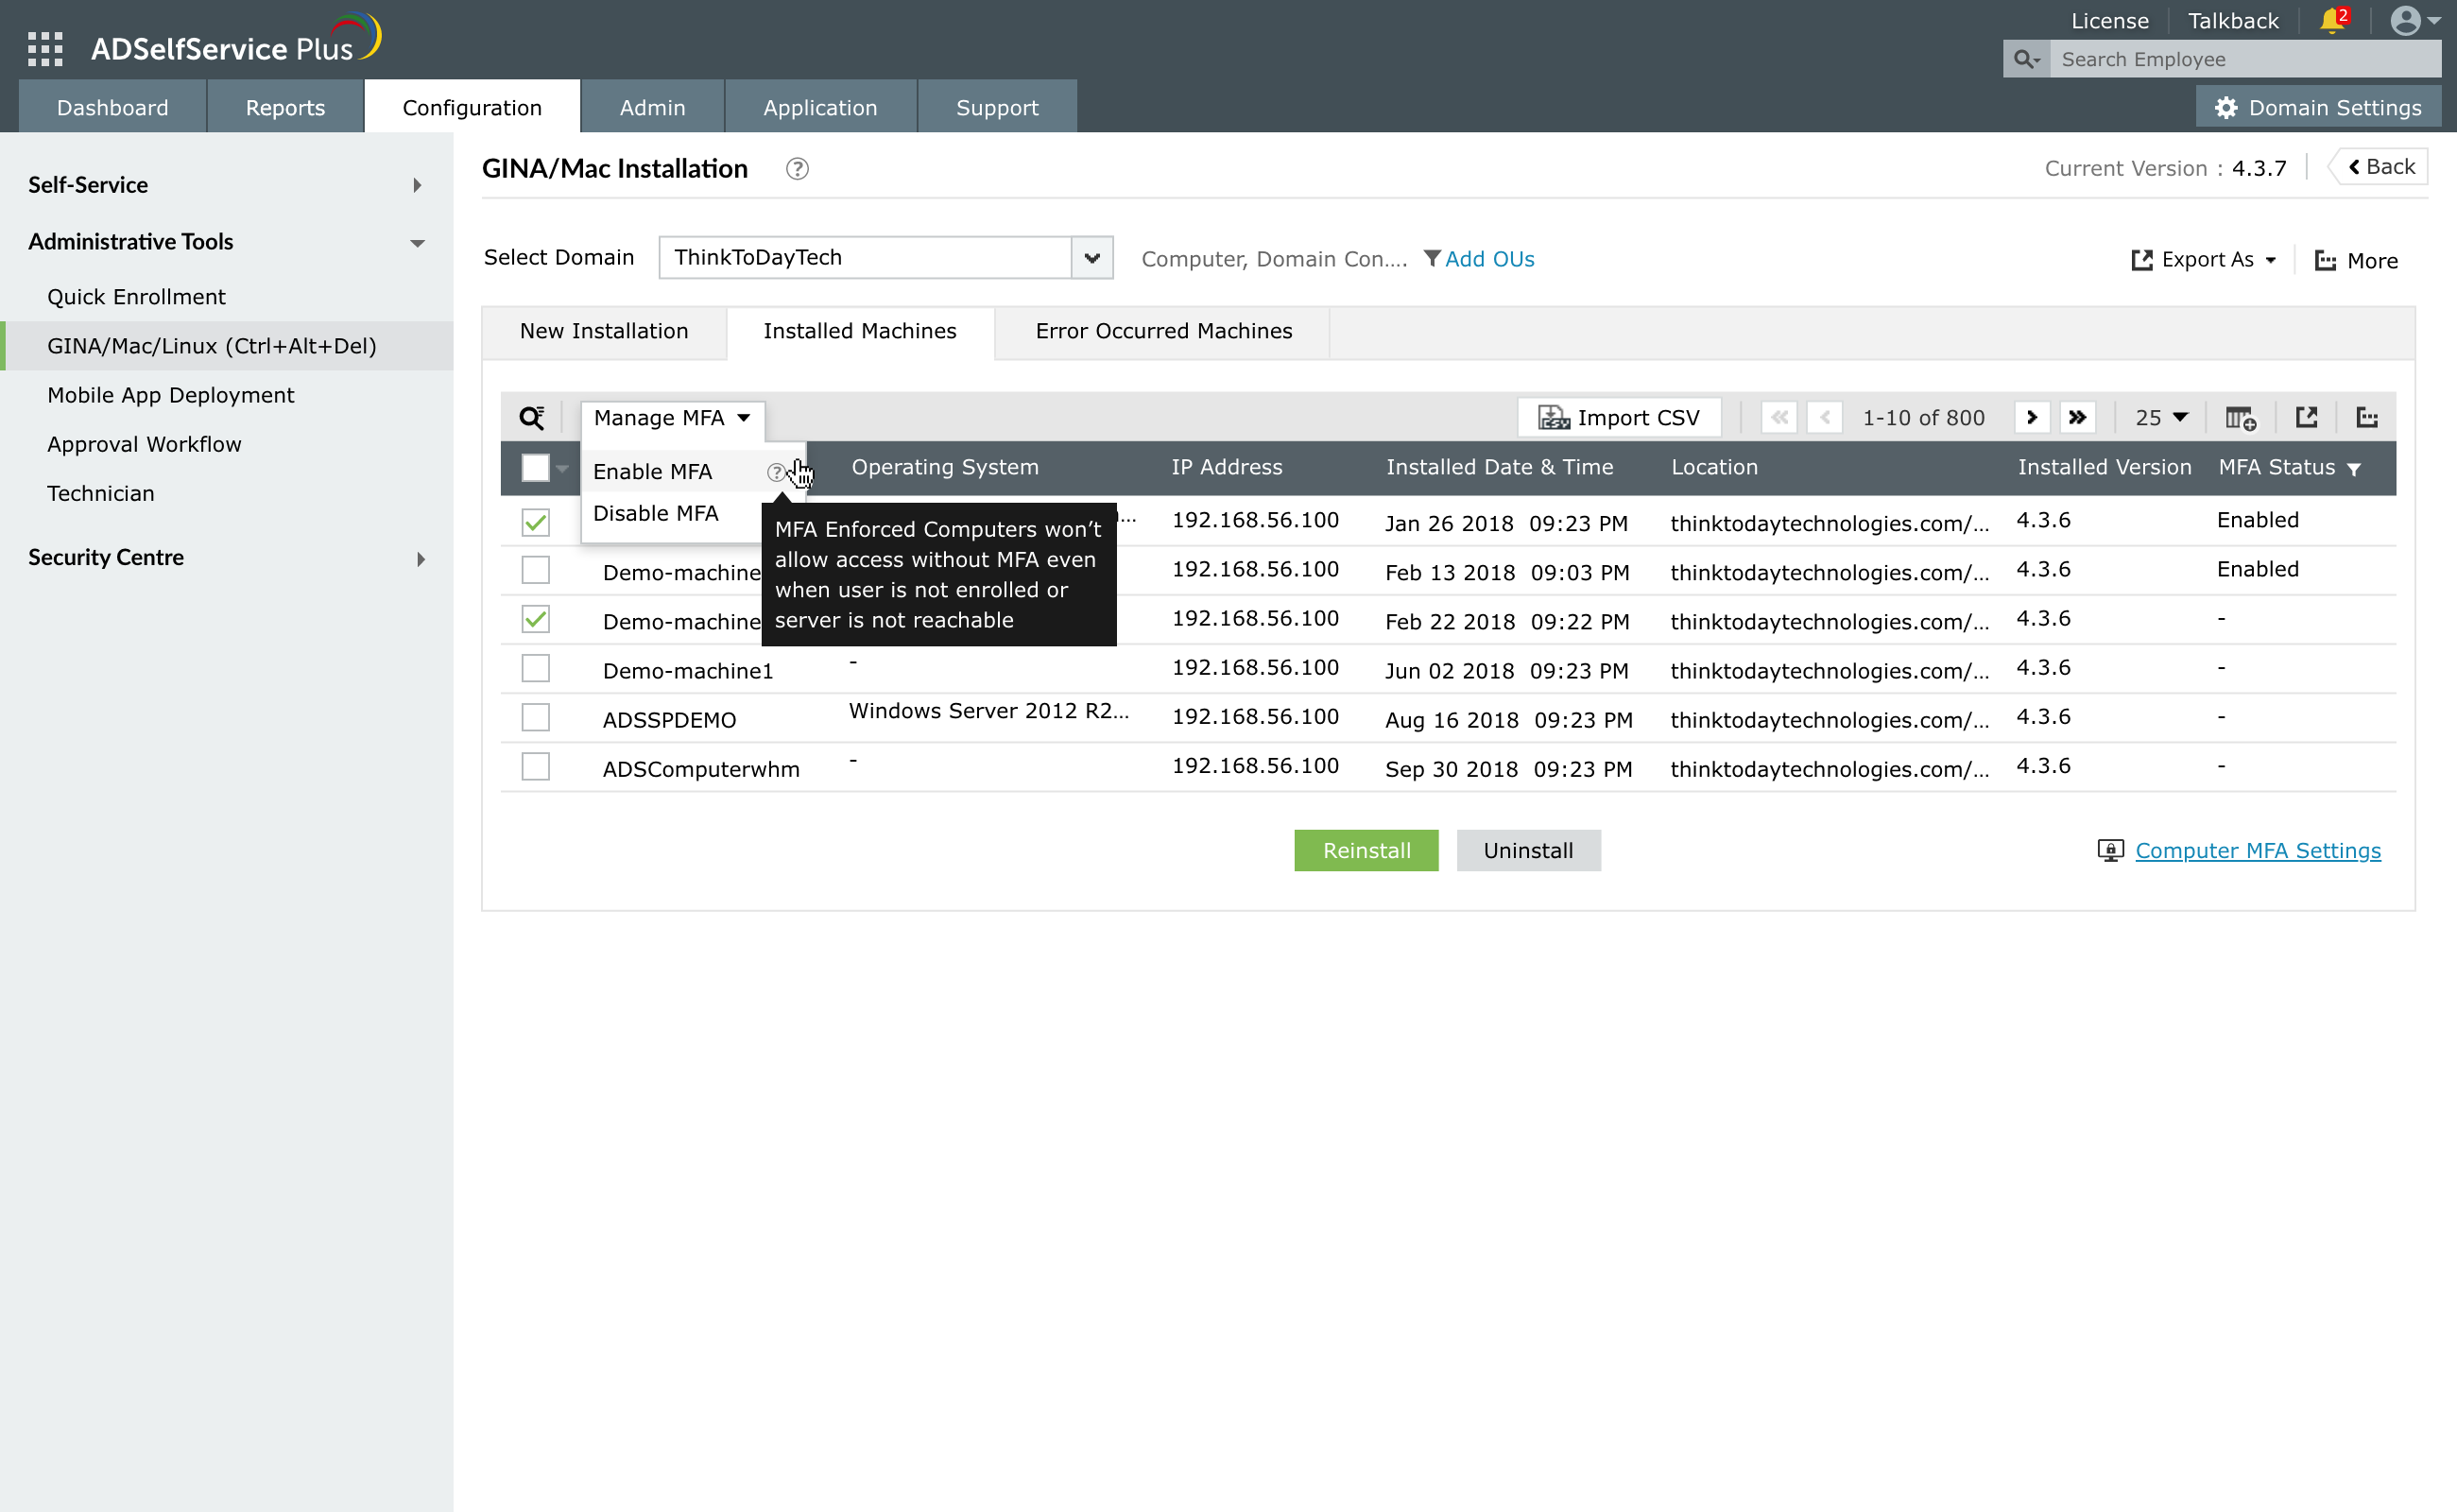
Task: Click the Reinstall button
Action: point(1366,850)
